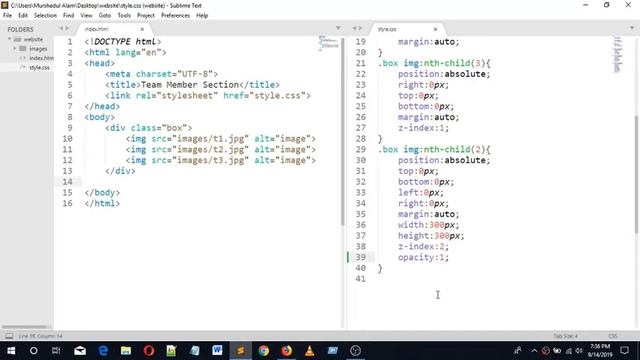The image size is (640, 360).
Task: Launch Firefox from taskbar
Action: (x=287, y=351)
